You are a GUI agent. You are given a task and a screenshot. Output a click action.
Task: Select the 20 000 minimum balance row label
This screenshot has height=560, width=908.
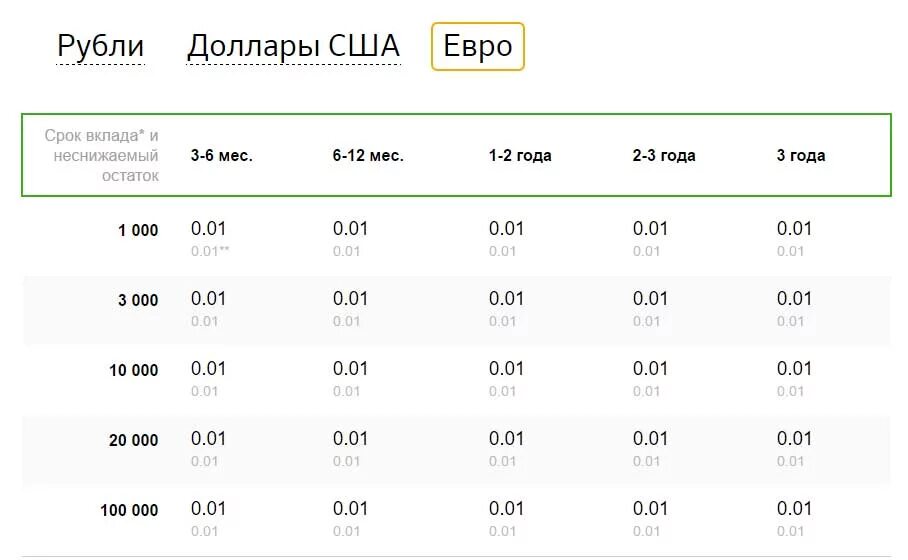point(134,441)
